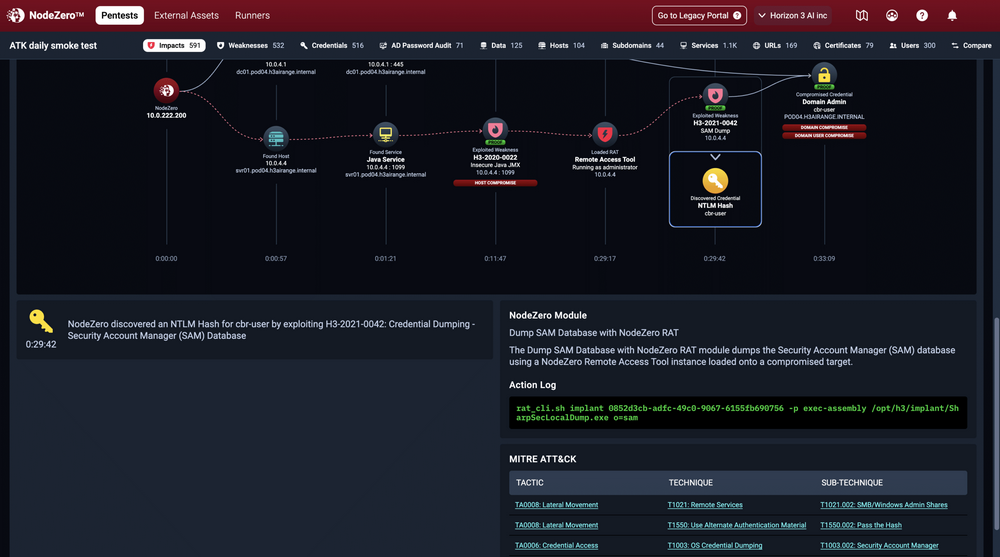1000x557 pixels.
Task: Open the T1003: OS Credential Dumping link
Action: pos(714,546)
